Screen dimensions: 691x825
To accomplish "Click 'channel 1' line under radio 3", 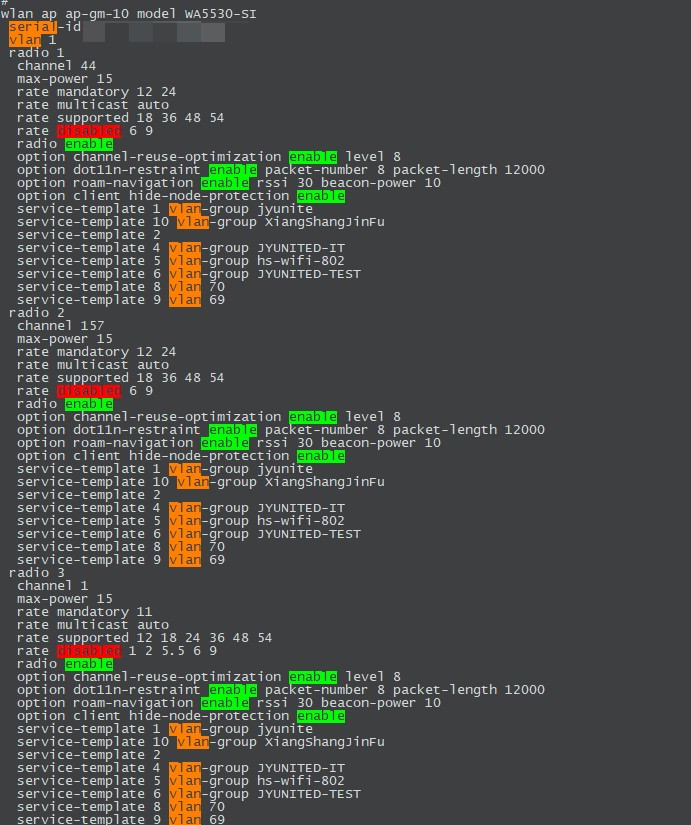I will point(52,586).
